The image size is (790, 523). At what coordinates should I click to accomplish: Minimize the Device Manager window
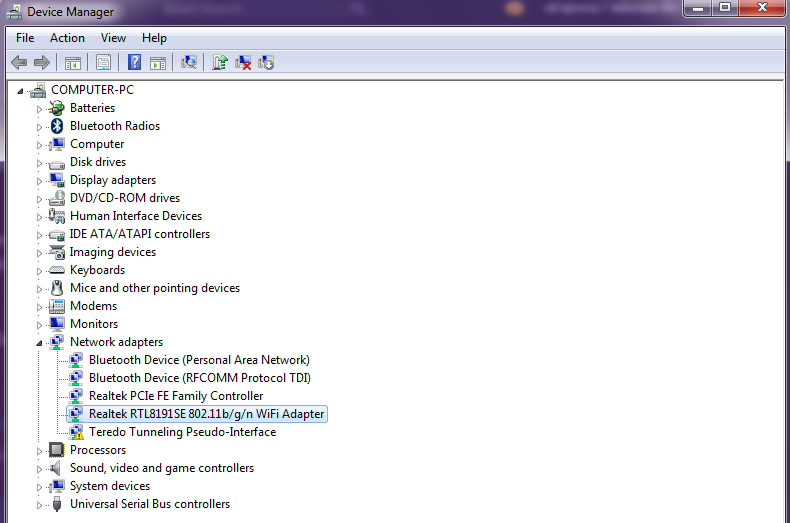pos(698,8)
